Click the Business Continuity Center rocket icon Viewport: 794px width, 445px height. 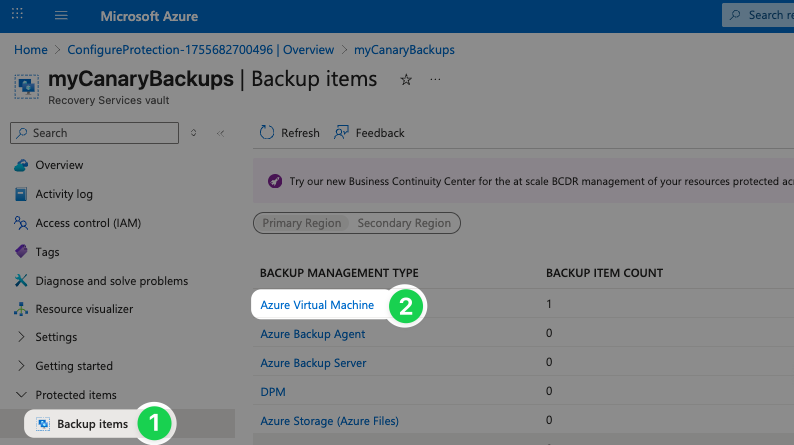point(275,181)
